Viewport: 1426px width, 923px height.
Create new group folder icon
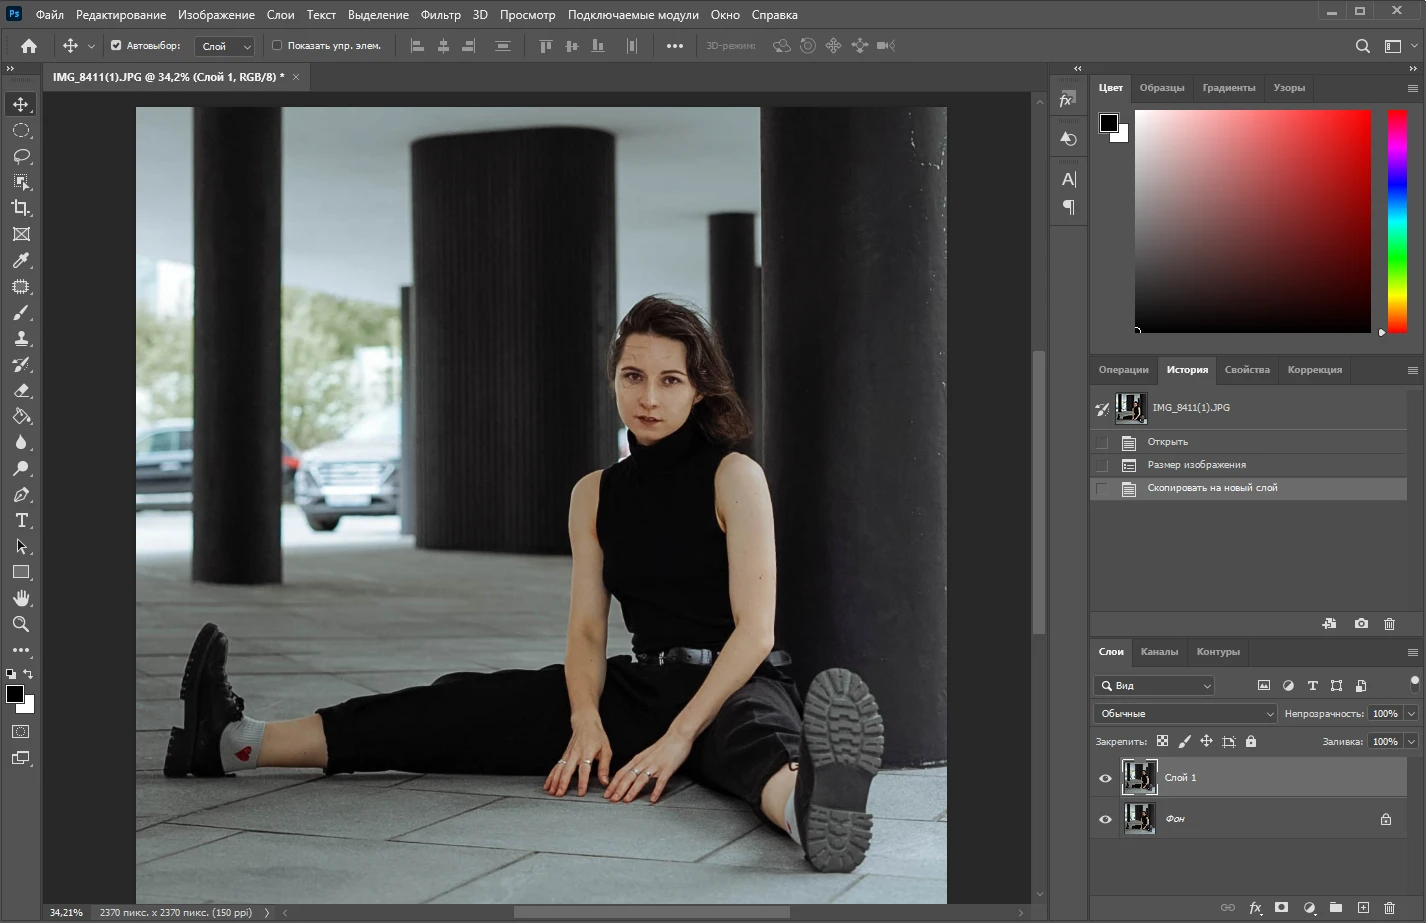click(1335, 907)
